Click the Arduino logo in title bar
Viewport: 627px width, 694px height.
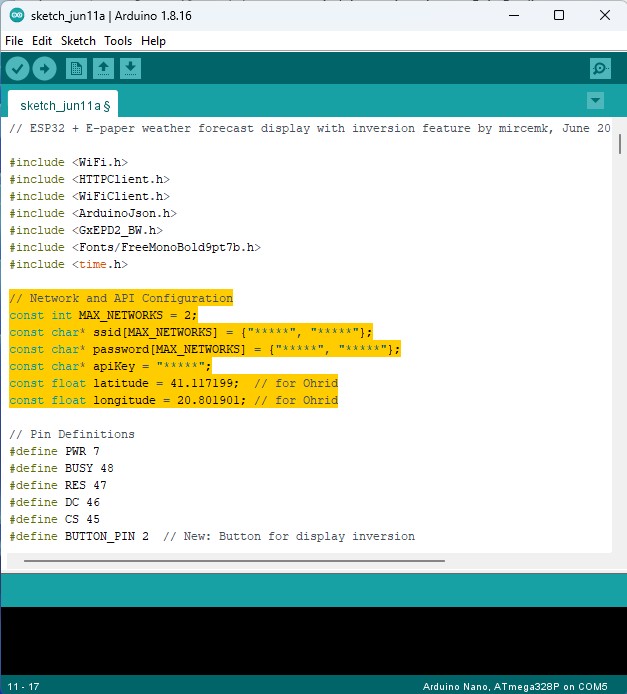click(x=16, y=16)
